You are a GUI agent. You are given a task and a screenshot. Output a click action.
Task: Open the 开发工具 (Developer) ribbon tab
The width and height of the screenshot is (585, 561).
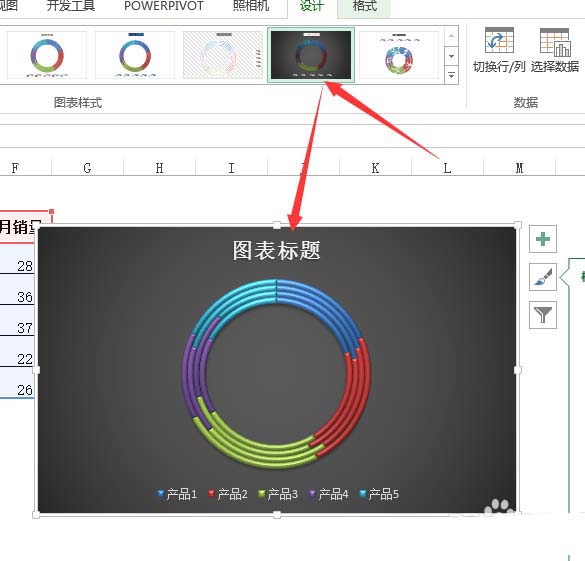click(71, 6)
